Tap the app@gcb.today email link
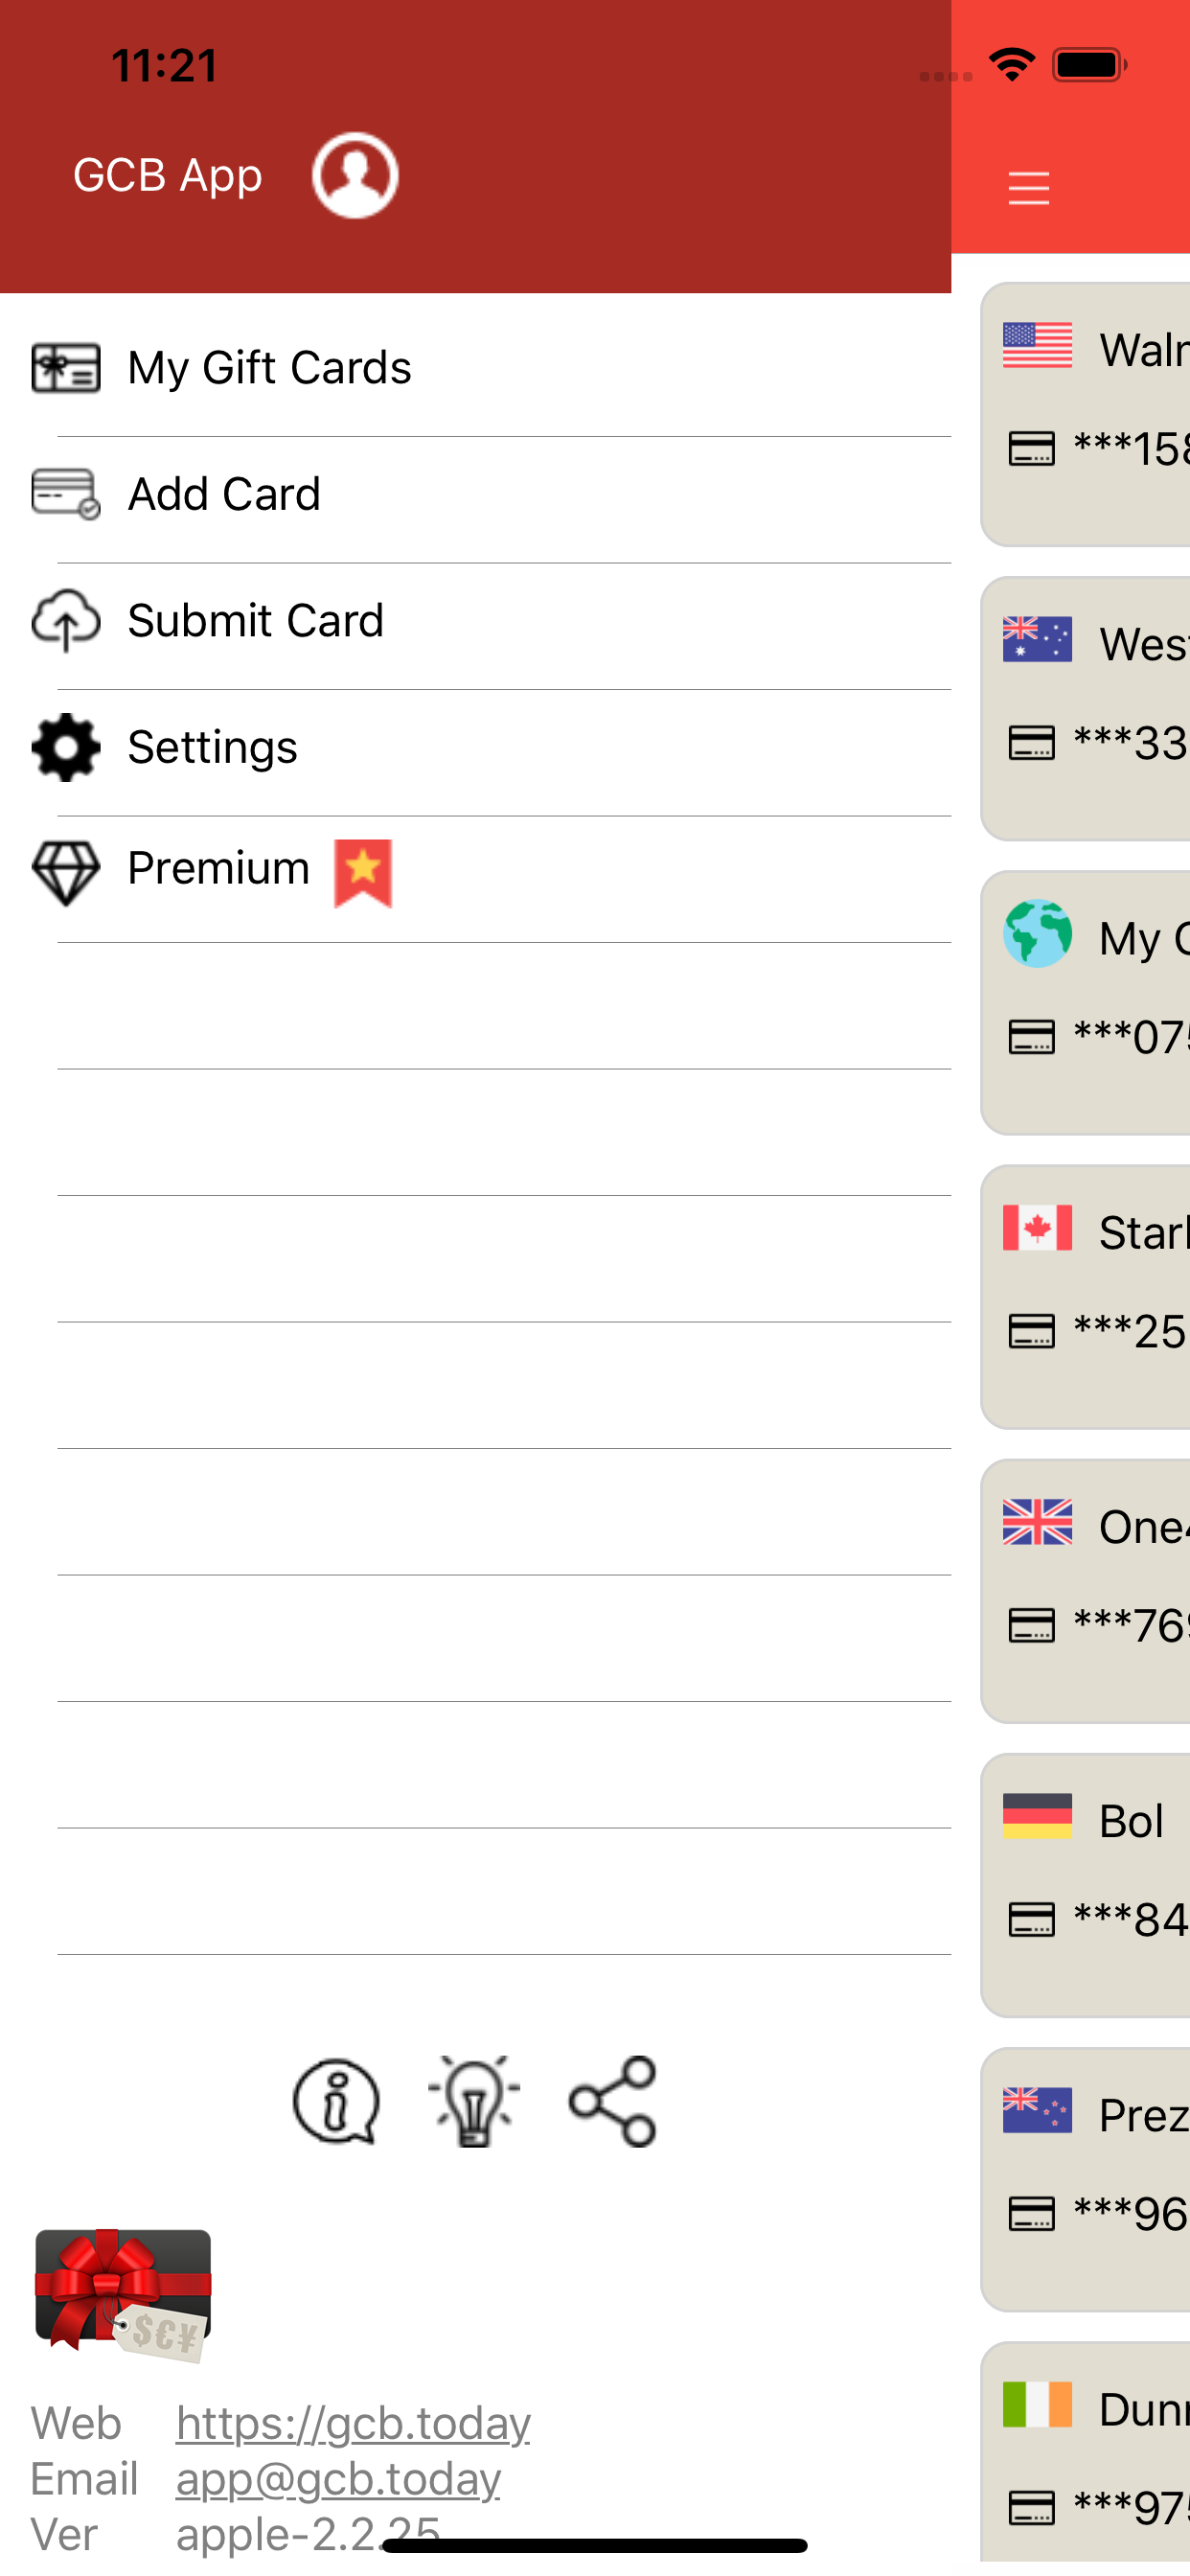This screenshot has width=1190, height=2576. 338,2479
